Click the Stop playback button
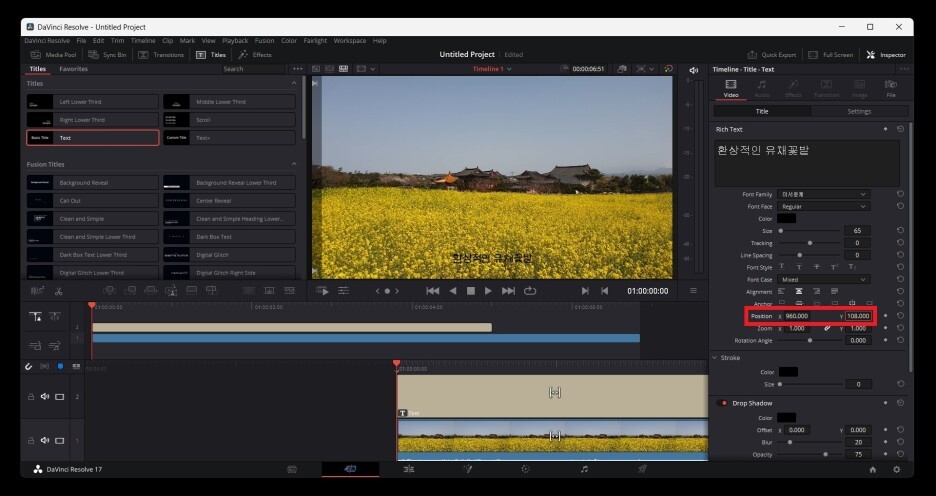The height and width of the screenshot is (496, 936). pyautogui.click(x=470, y=291)
